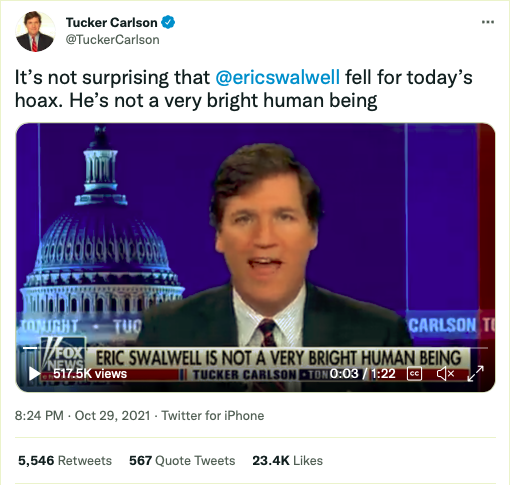Screen dimensions: 512x485
Task: Click the blue verified checkmark badge
Action: [x=168, y=22]
